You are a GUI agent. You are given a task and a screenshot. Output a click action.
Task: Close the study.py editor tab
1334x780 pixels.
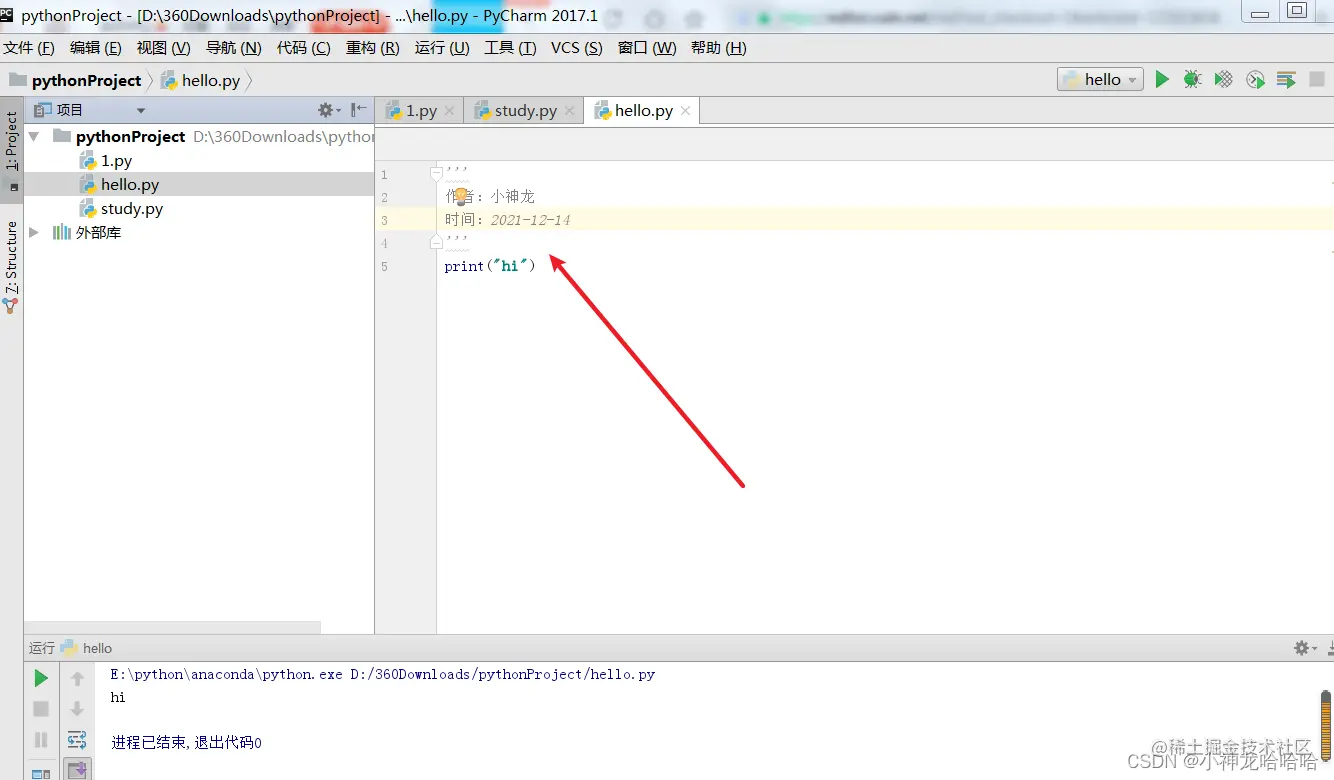coord(569,111)
